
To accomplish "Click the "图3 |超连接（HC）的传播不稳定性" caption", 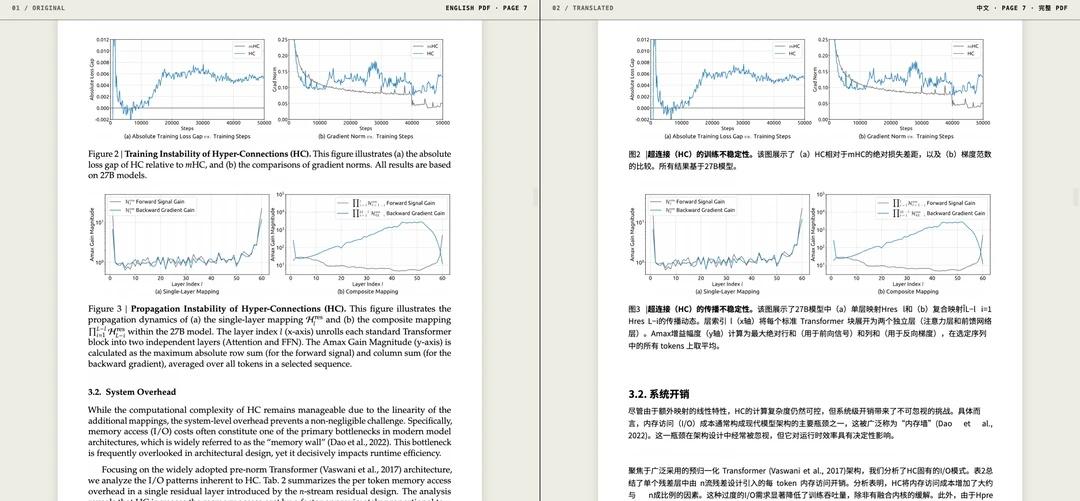I will (x=692, y=309).
